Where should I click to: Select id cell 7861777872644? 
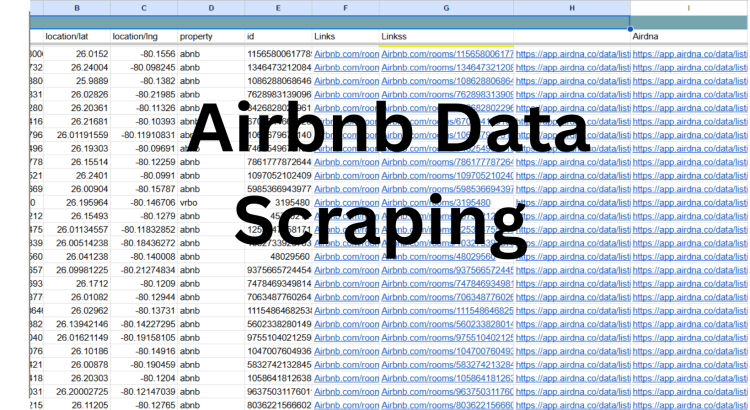point(278,162)
